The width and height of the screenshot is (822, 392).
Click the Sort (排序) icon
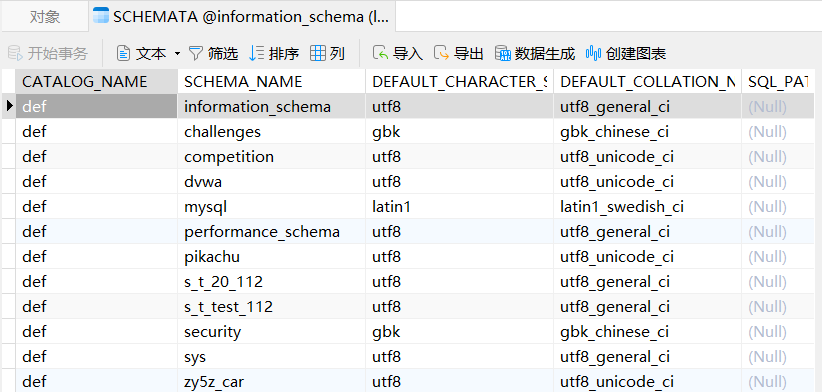256,53
